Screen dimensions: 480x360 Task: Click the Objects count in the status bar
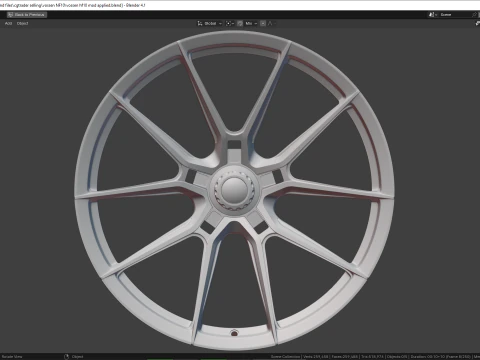397,357
